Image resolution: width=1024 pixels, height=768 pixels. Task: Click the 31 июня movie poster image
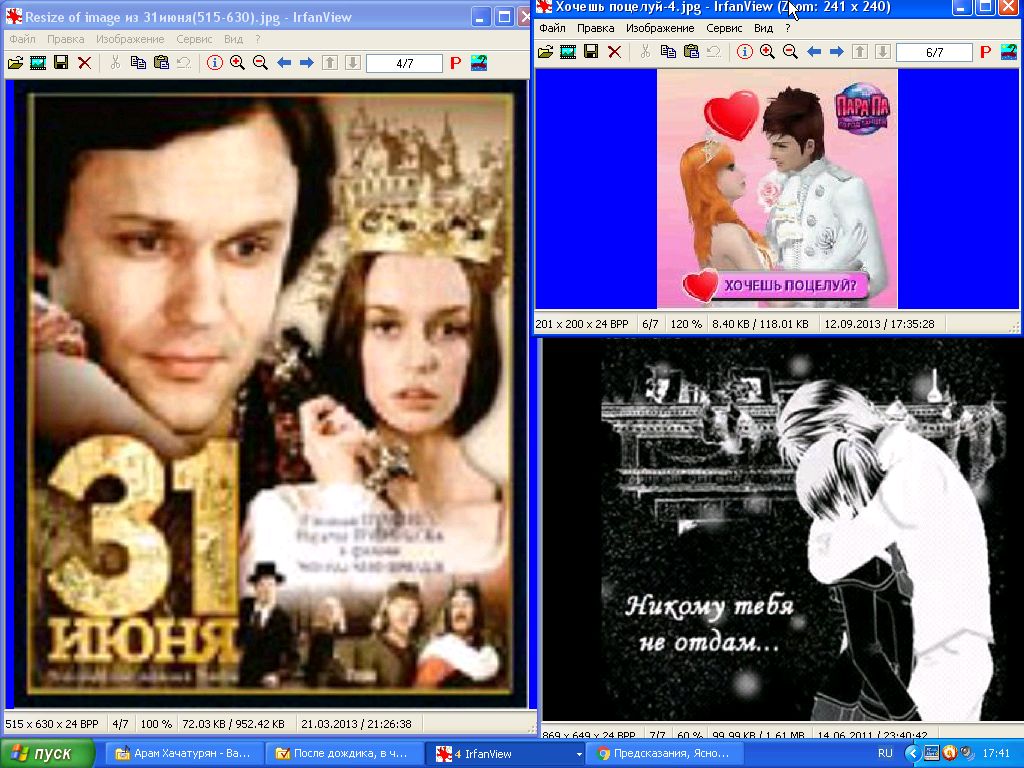coord(270,392)
